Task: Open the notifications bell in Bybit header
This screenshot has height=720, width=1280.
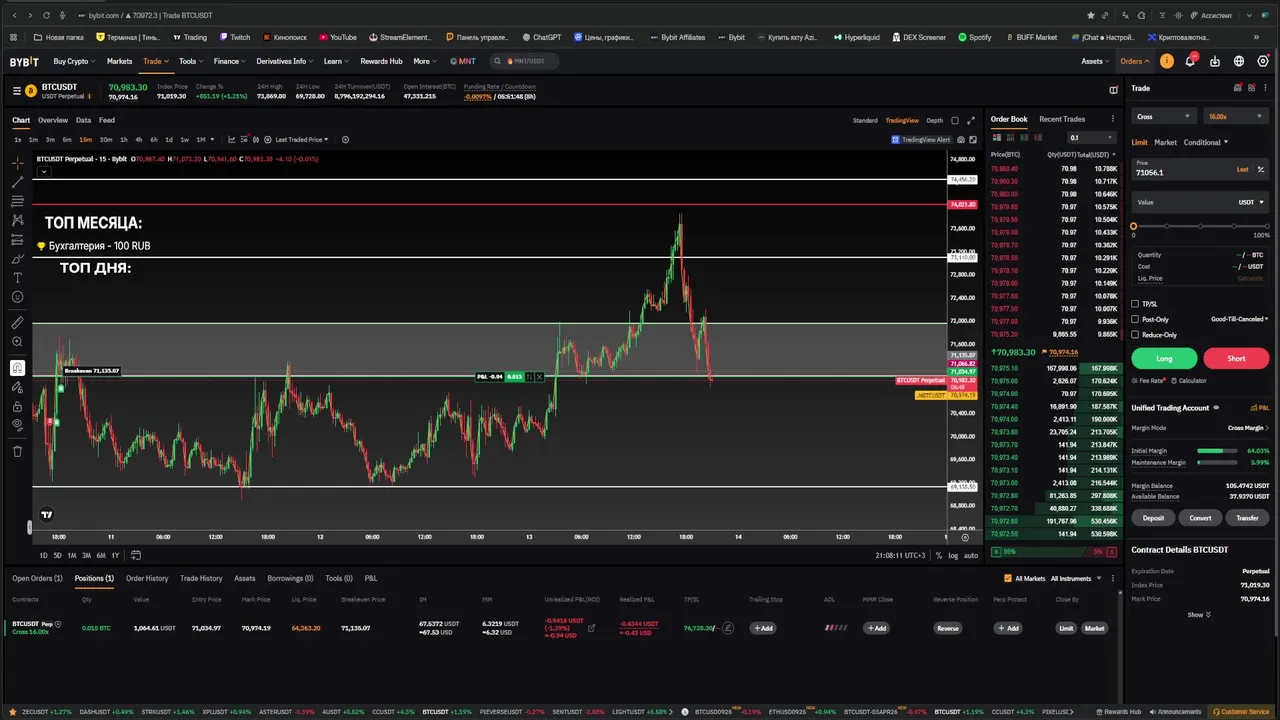Action: click(x=1190, y=61)
